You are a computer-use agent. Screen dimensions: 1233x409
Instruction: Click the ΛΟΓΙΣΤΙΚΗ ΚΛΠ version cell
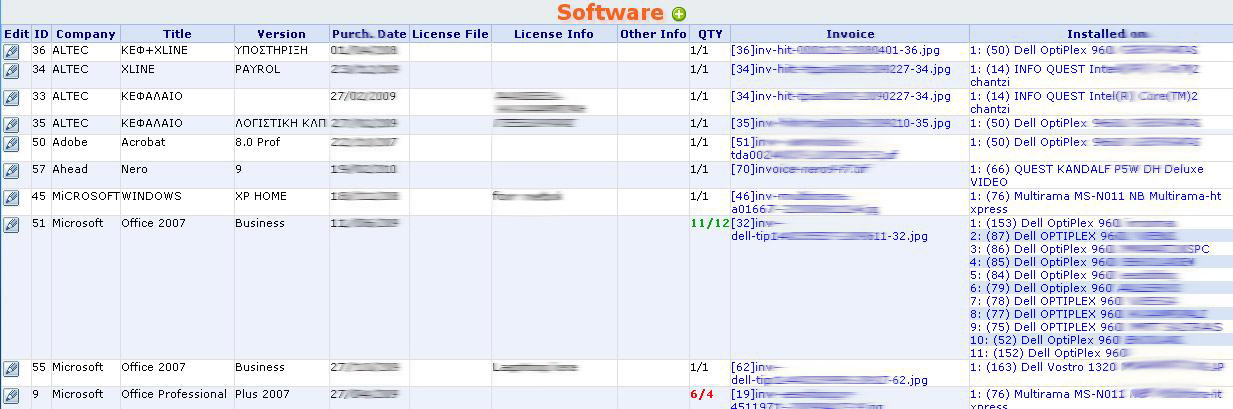click(281, 123)
